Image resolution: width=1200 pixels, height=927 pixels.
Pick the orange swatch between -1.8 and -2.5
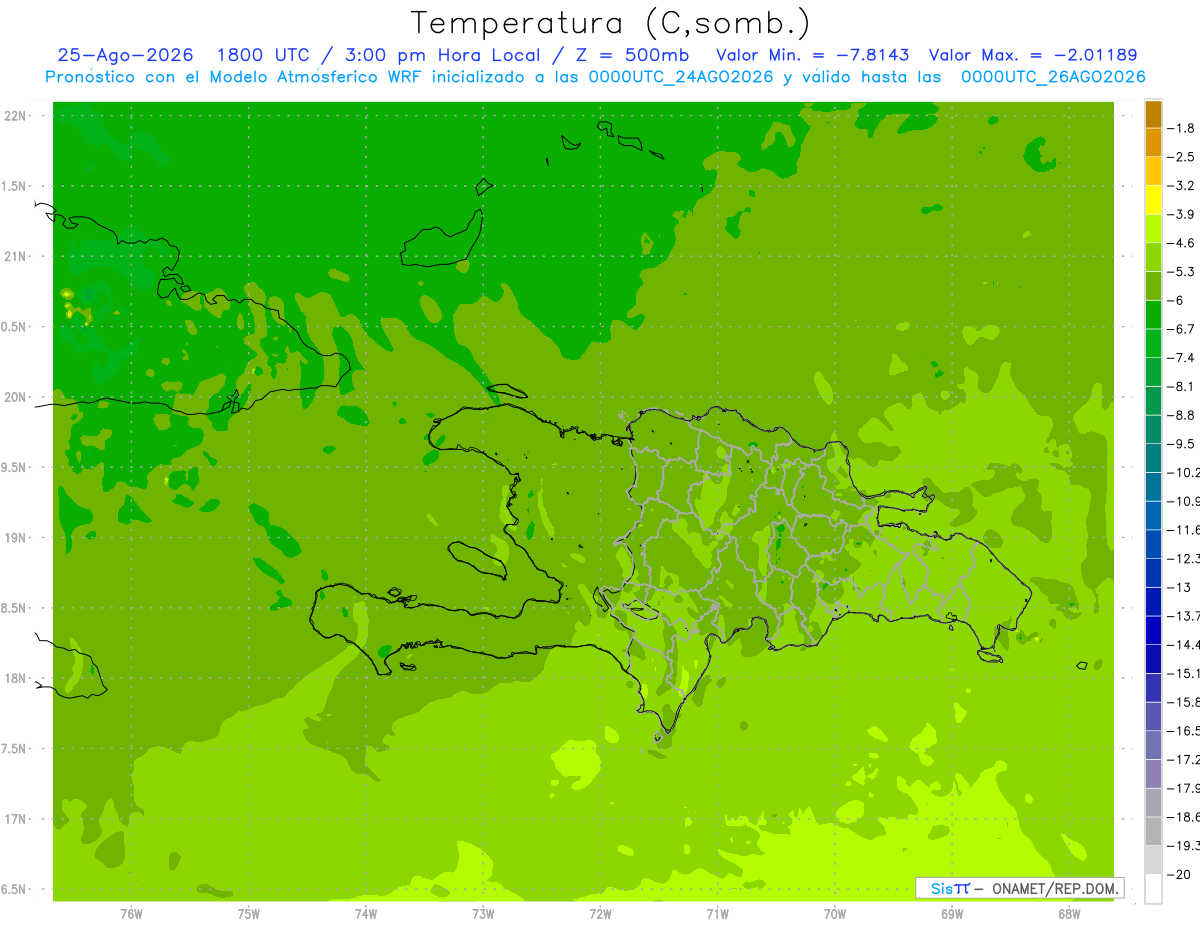pyautogui.click(x=1153, y=142)
